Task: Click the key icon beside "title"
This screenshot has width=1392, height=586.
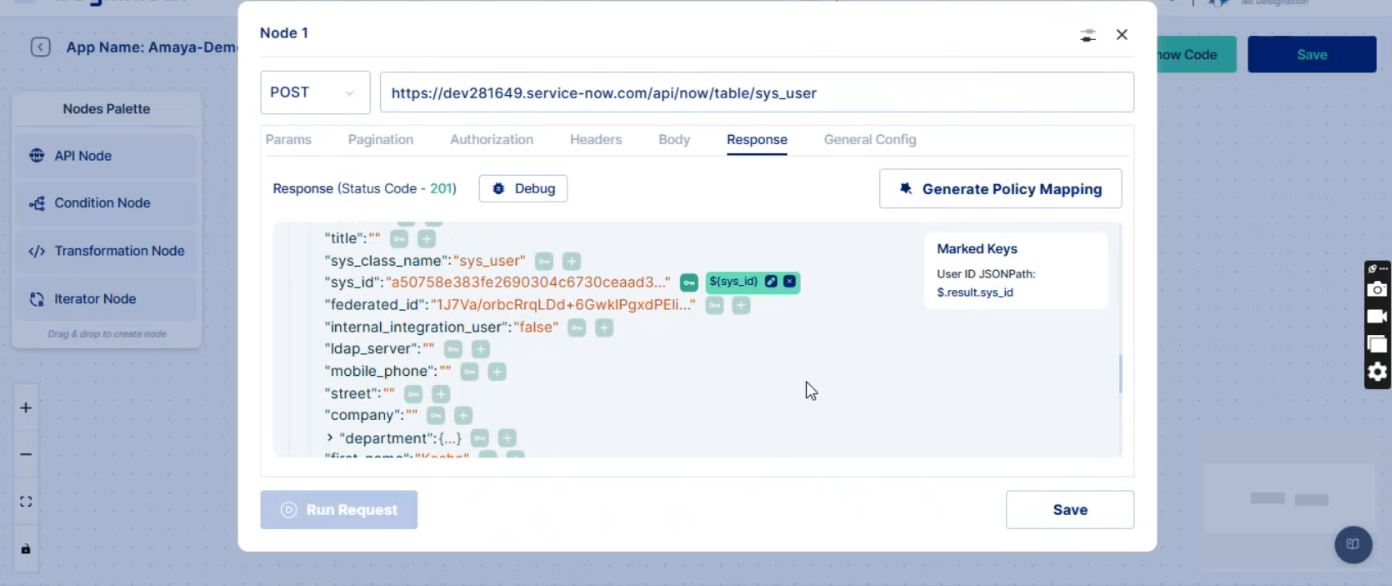Action: click(x=399, y=239)
